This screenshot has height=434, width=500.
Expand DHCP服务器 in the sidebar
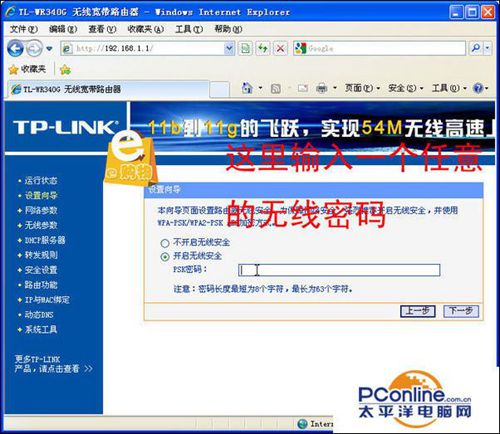(45, 240)
